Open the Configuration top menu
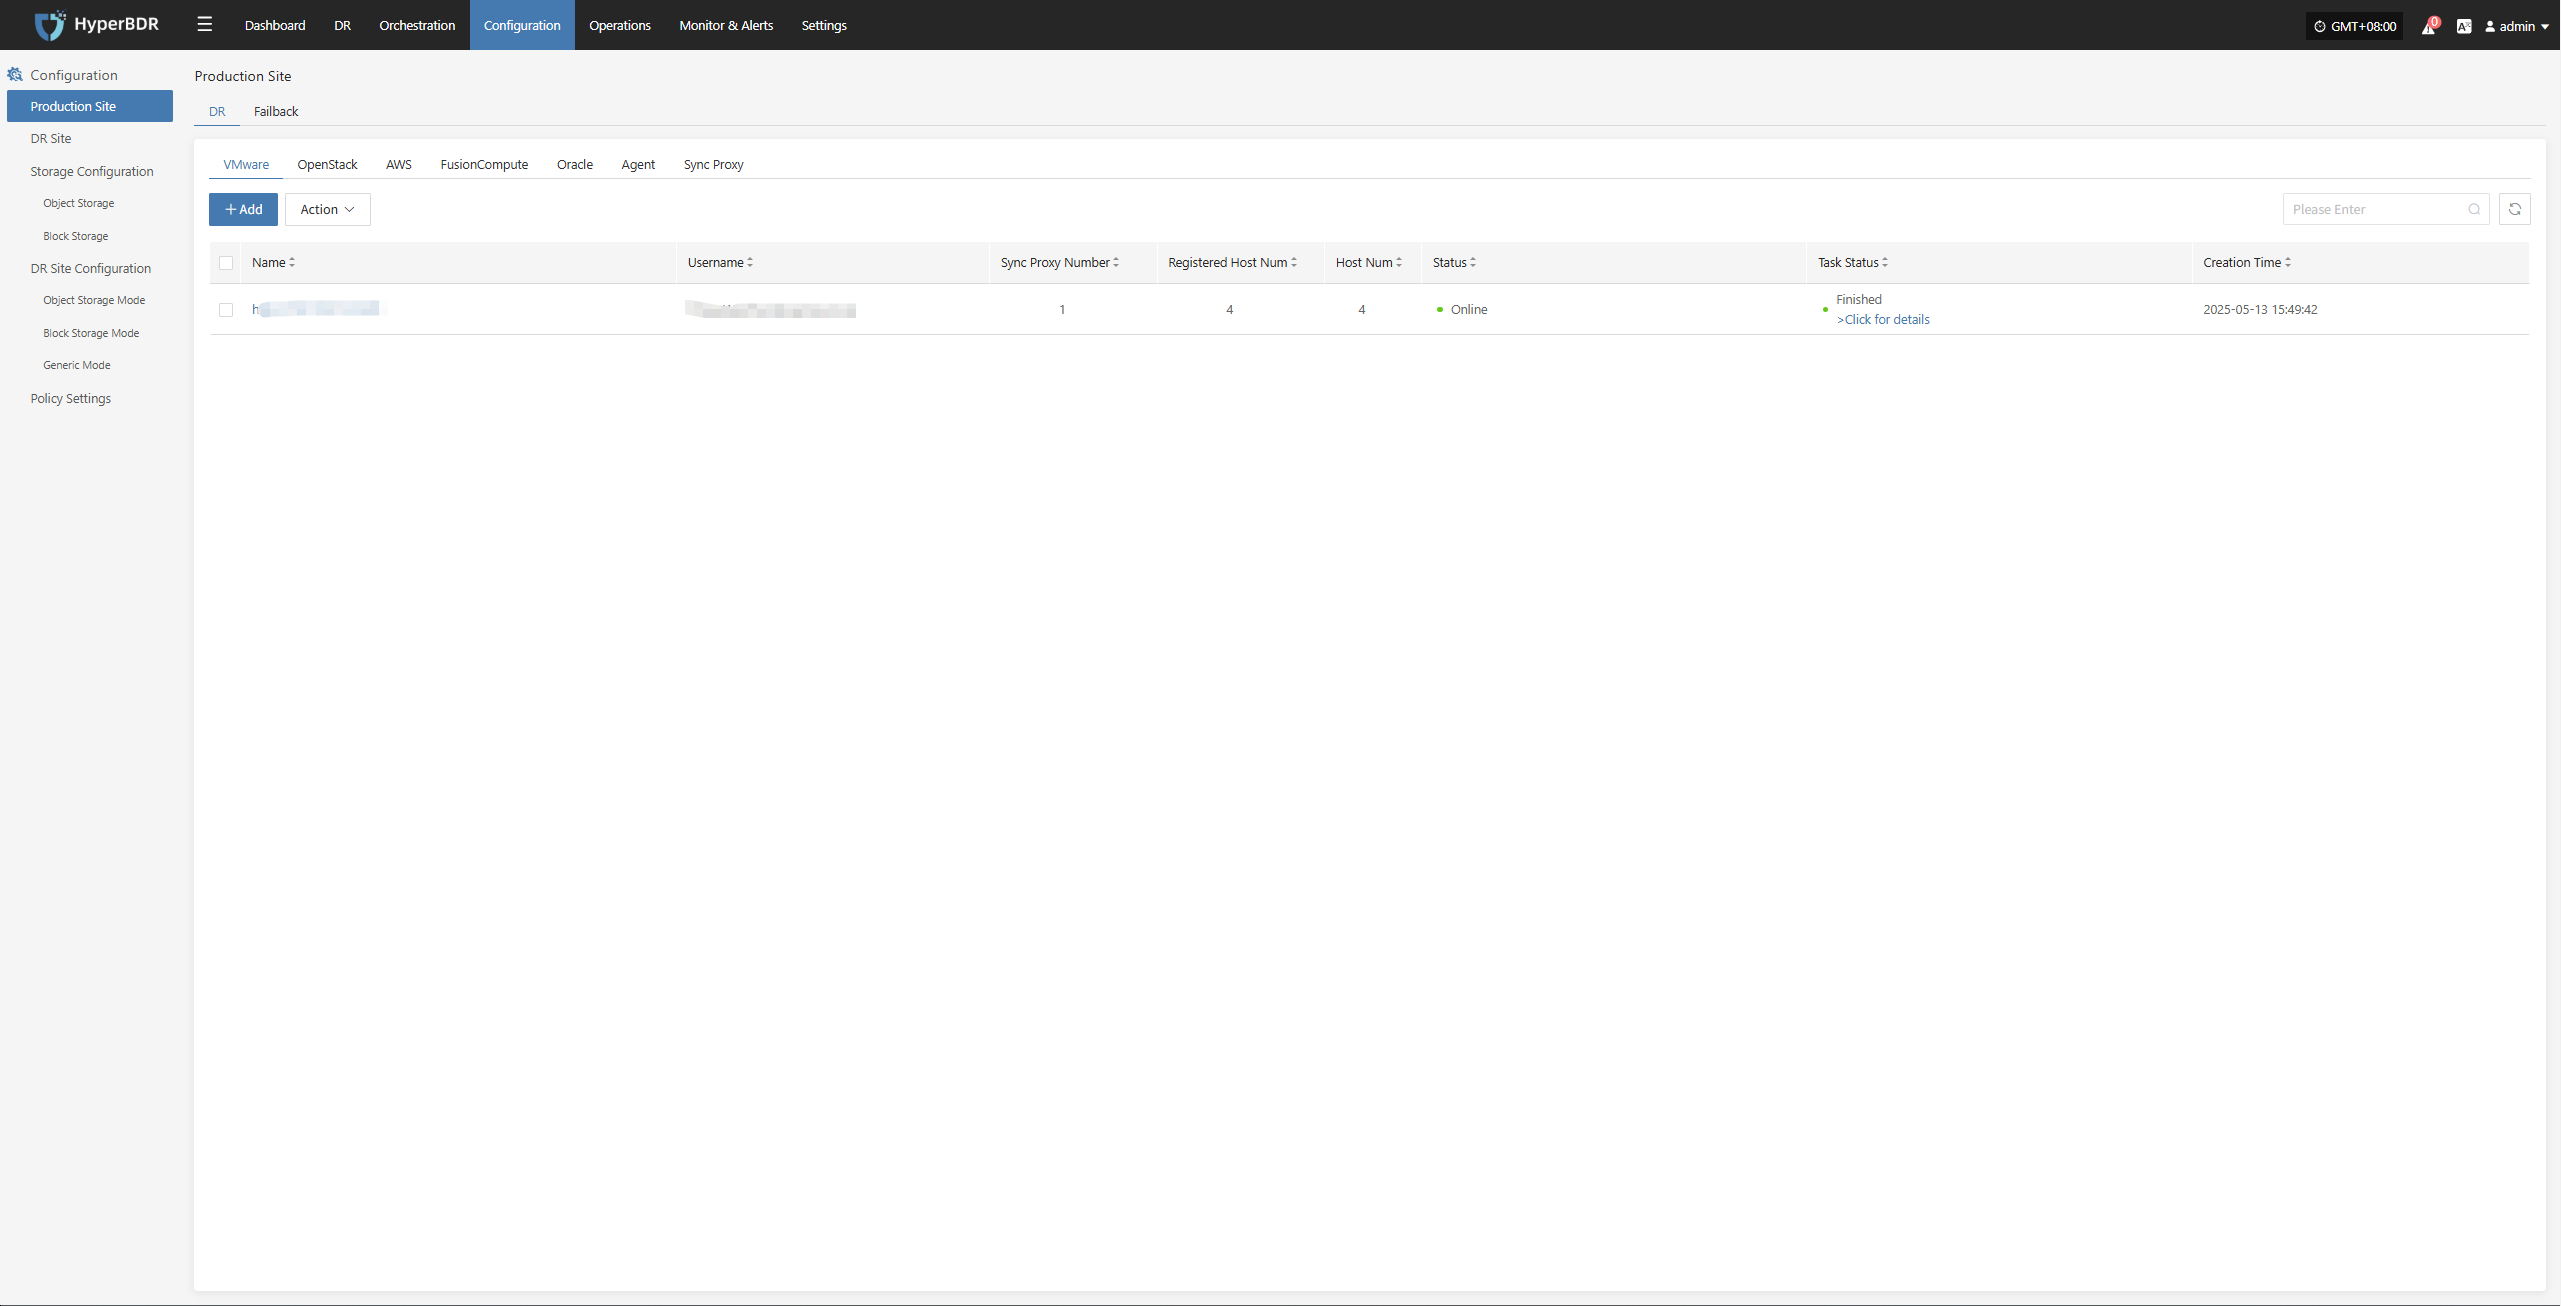The image size is (2561, 1306). 522,25
